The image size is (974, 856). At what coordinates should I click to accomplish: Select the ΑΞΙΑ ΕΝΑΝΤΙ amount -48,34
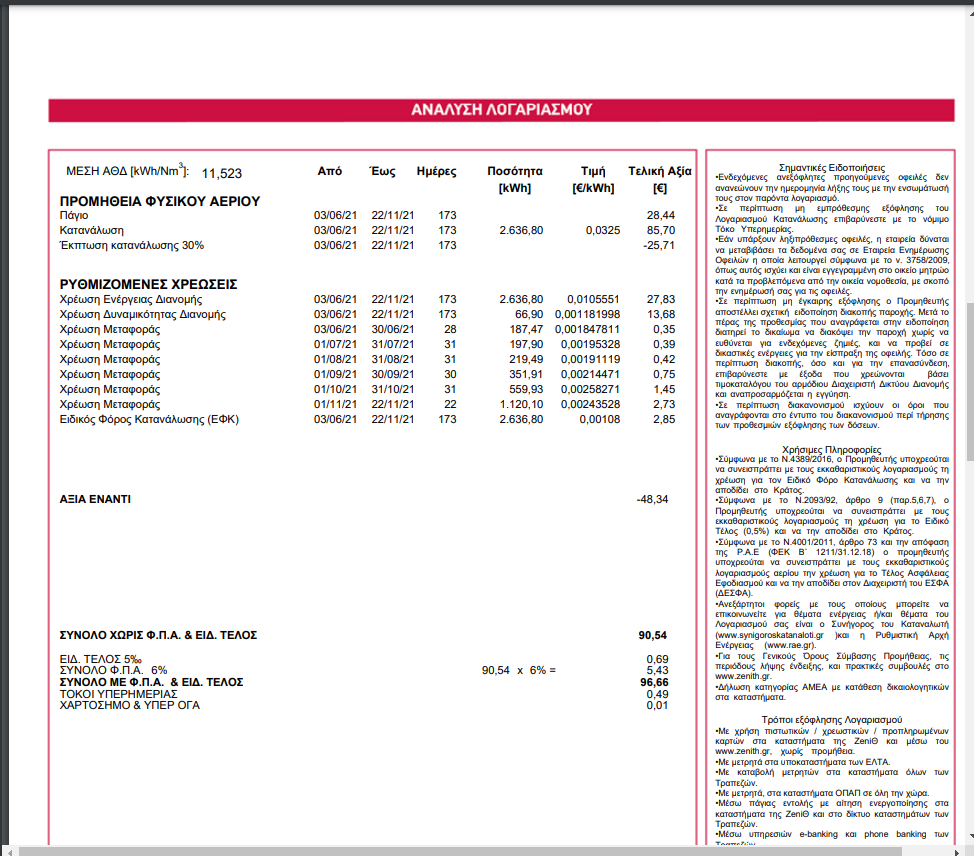[x=652, y=499]
